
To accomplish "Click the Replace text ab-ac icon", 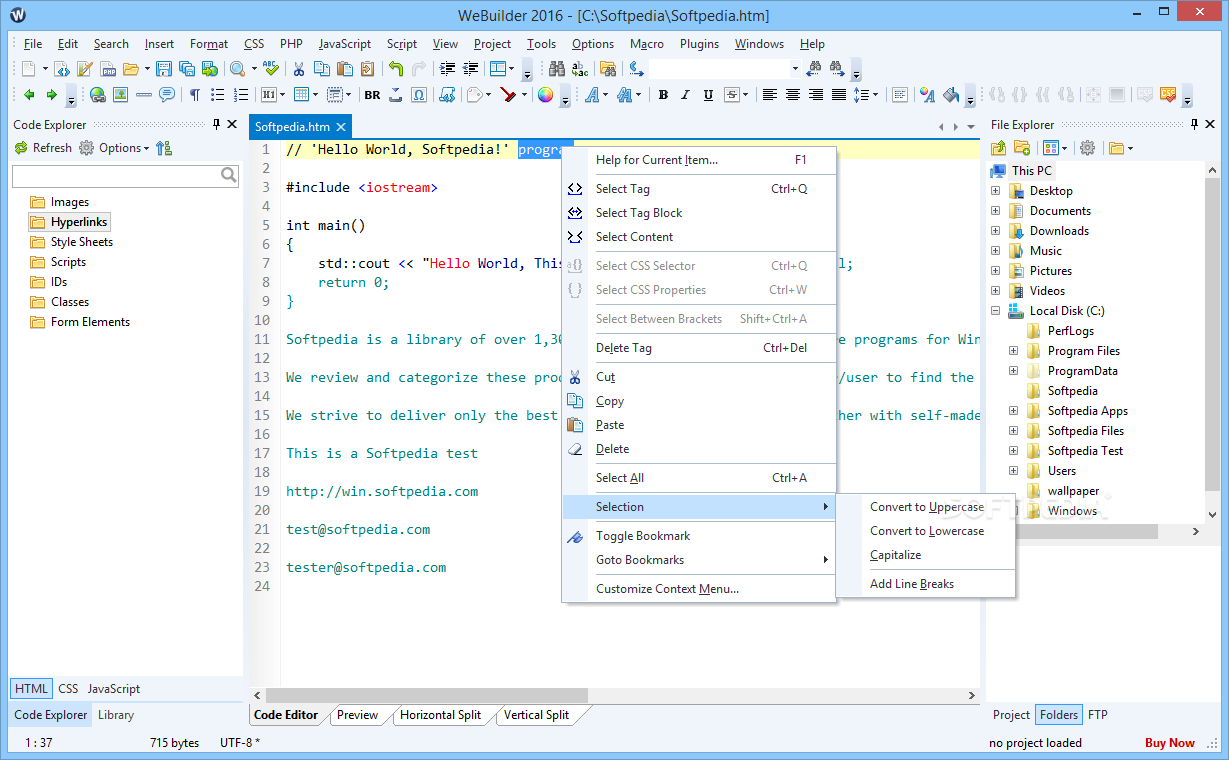I will pos(580,69).
